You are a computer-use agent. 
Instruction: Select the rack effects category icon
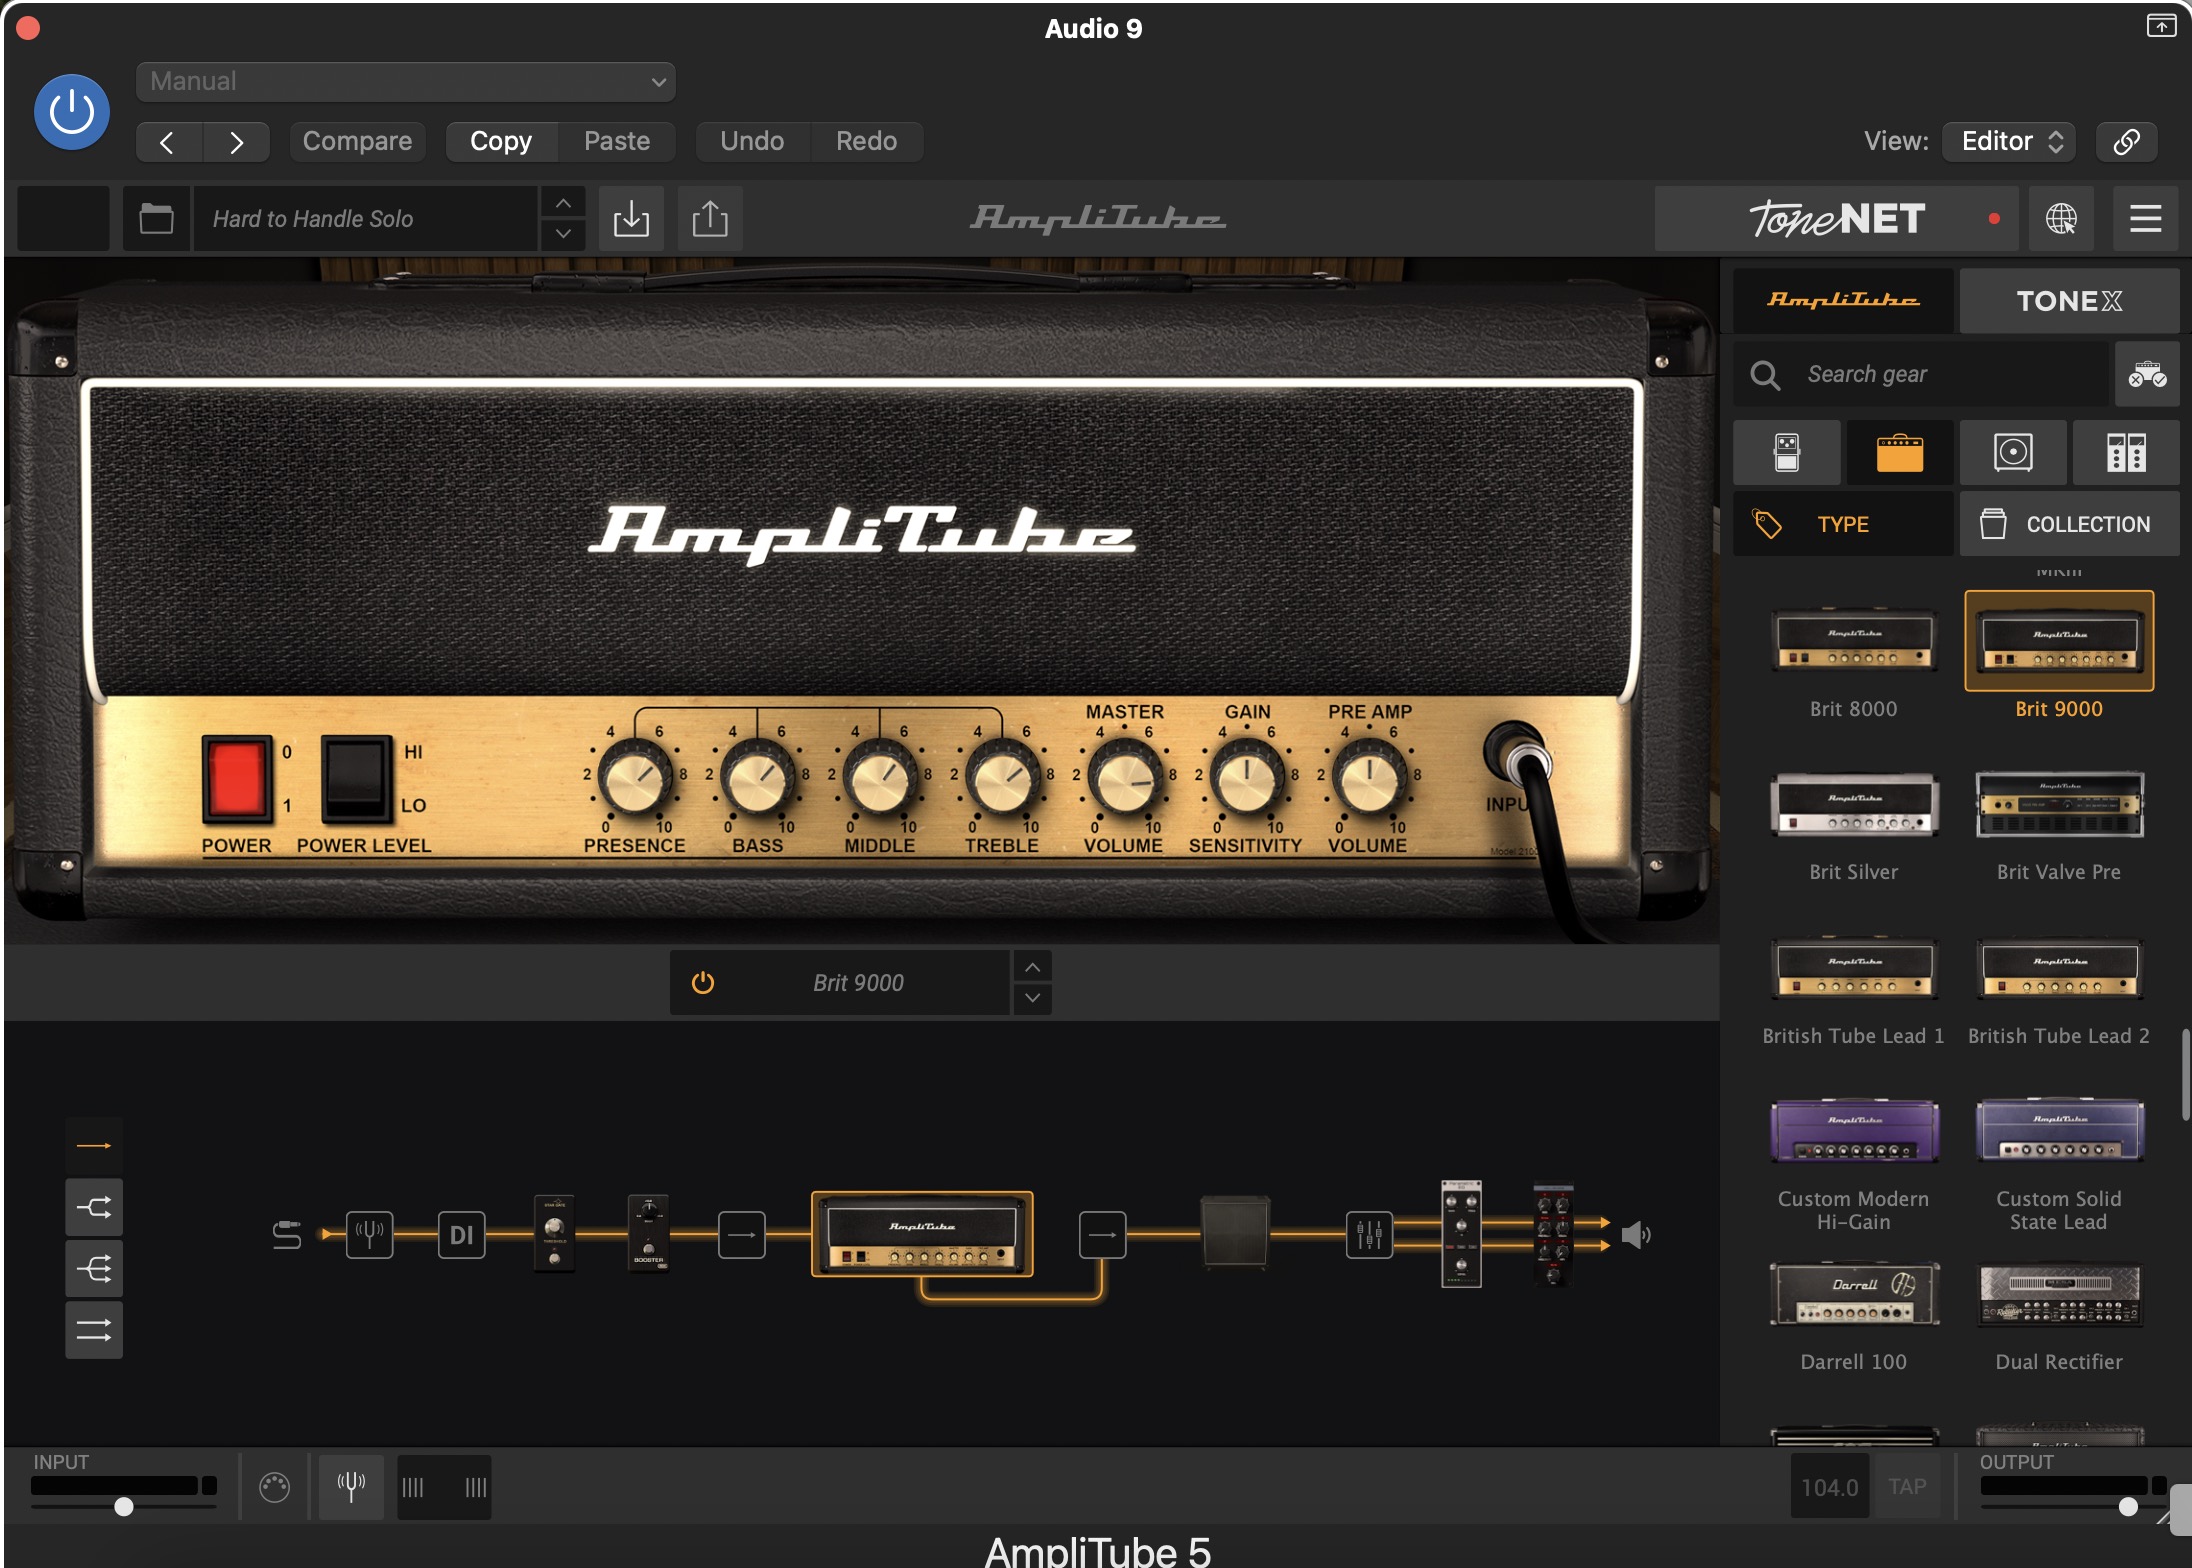(x=2126, y=452)
